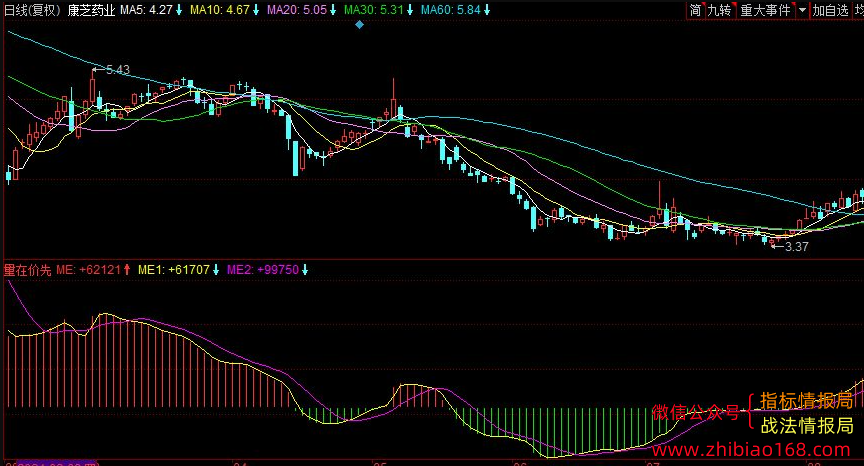Select the 康芝药业 stock name
This screenshot has height=466, width=864.
click(91, 10)
